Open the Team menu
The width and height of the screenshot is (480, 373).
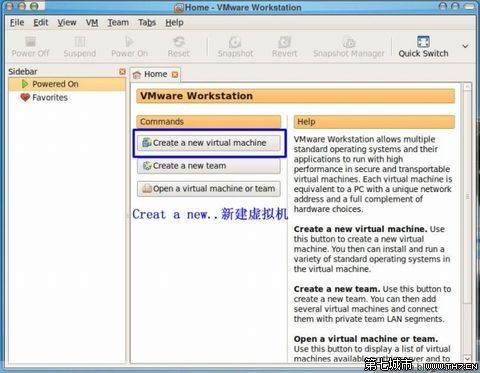[x=118, y=23]
